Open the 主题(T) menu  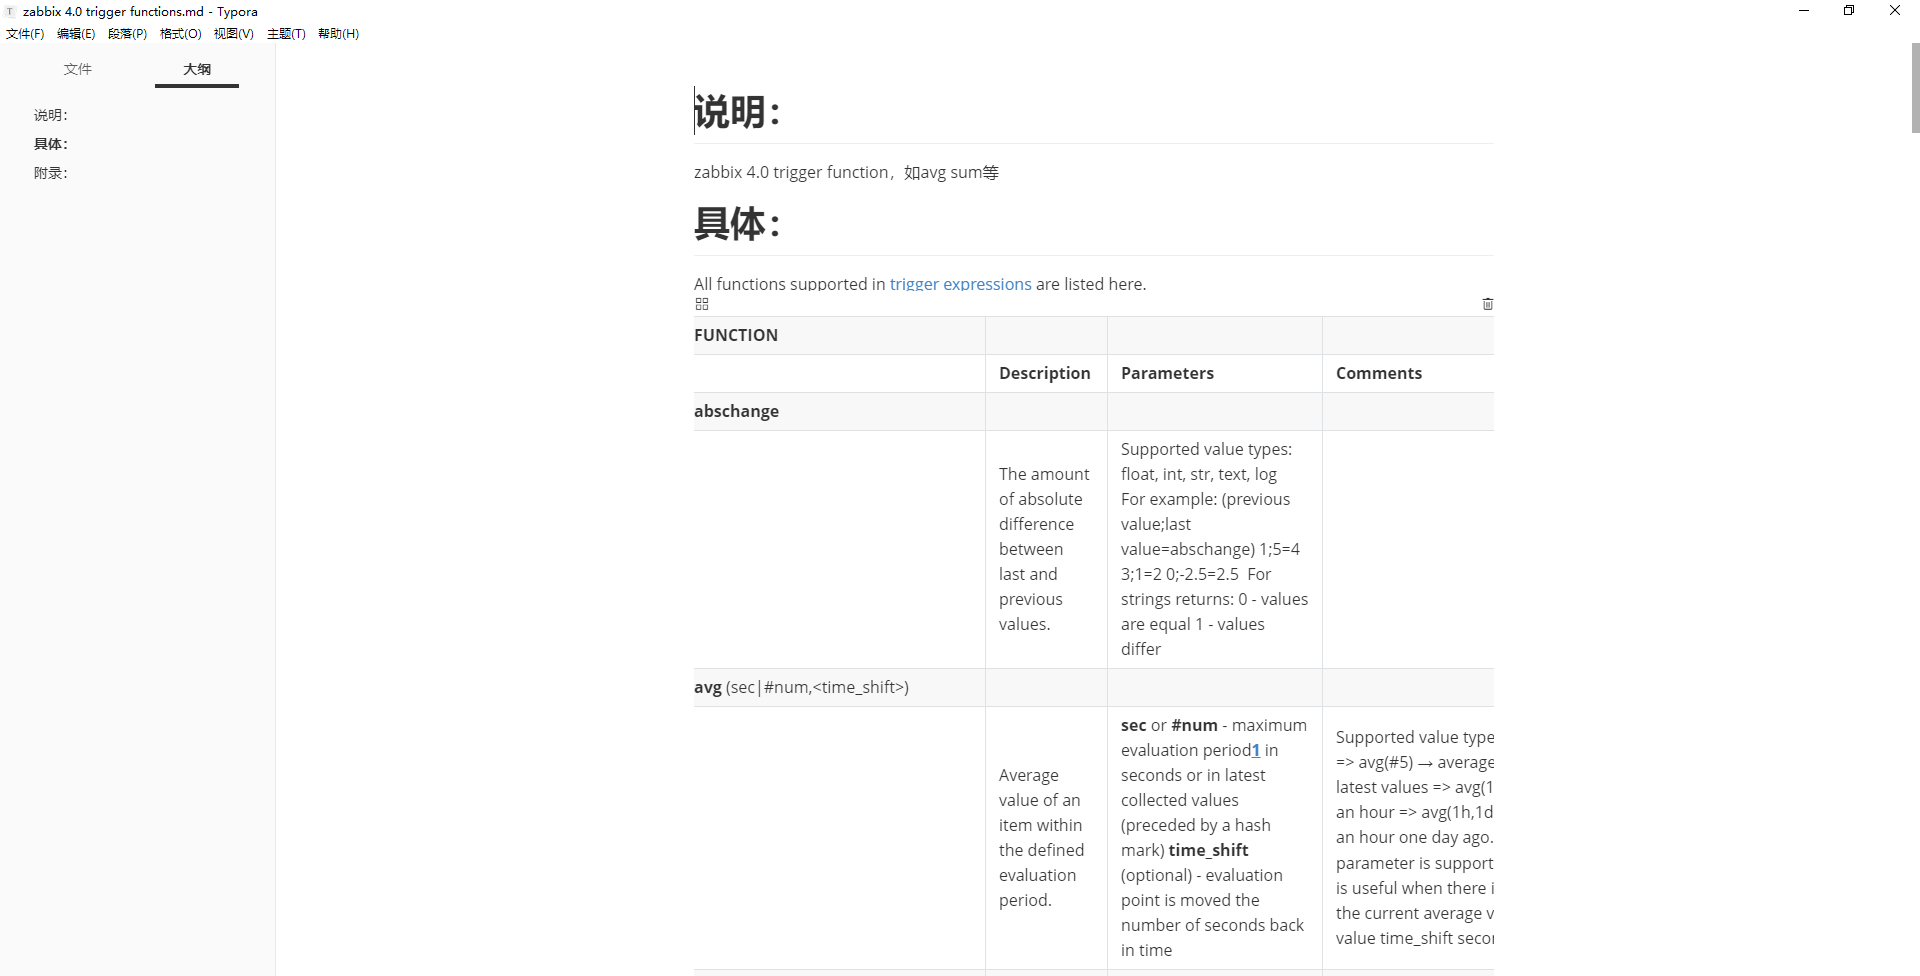pyautogui.click(x=286, y=34)
